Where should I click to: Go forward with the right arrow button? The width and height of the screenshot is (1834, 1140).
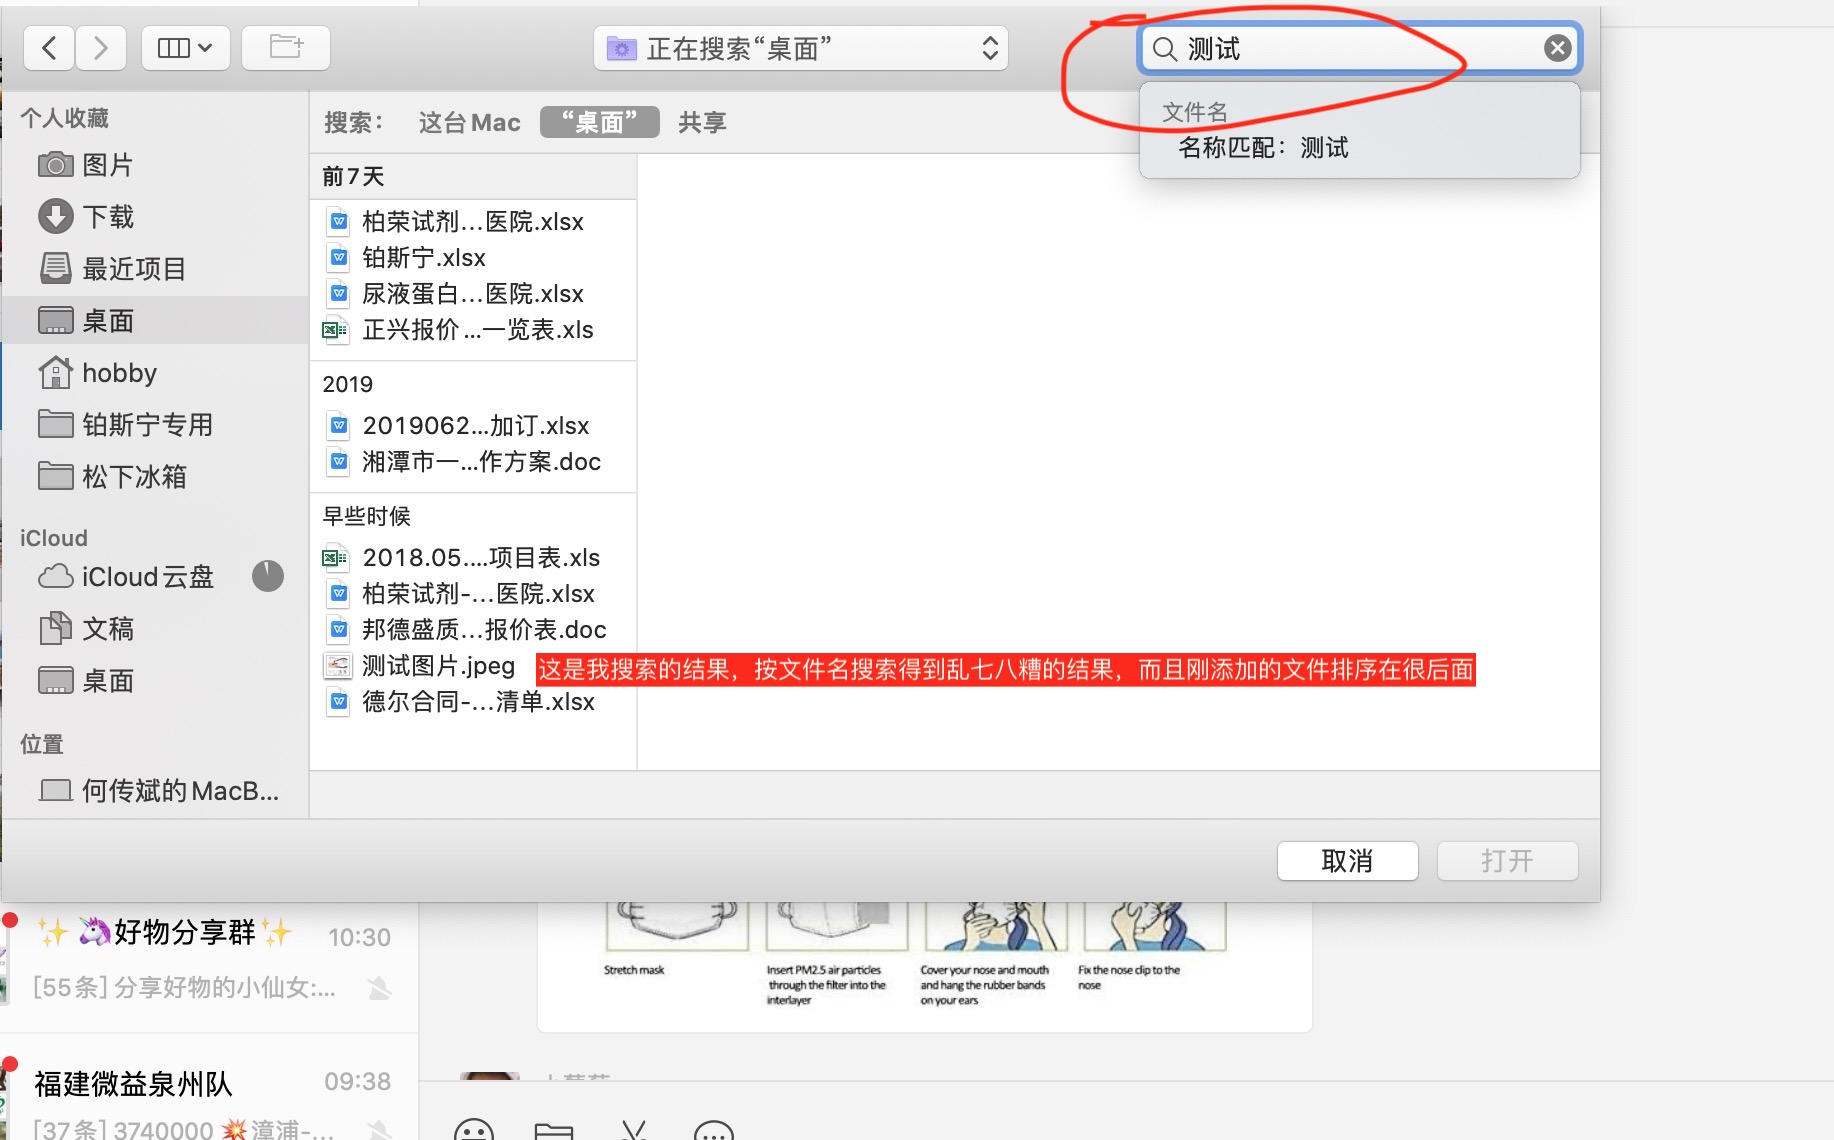(101, 48)
